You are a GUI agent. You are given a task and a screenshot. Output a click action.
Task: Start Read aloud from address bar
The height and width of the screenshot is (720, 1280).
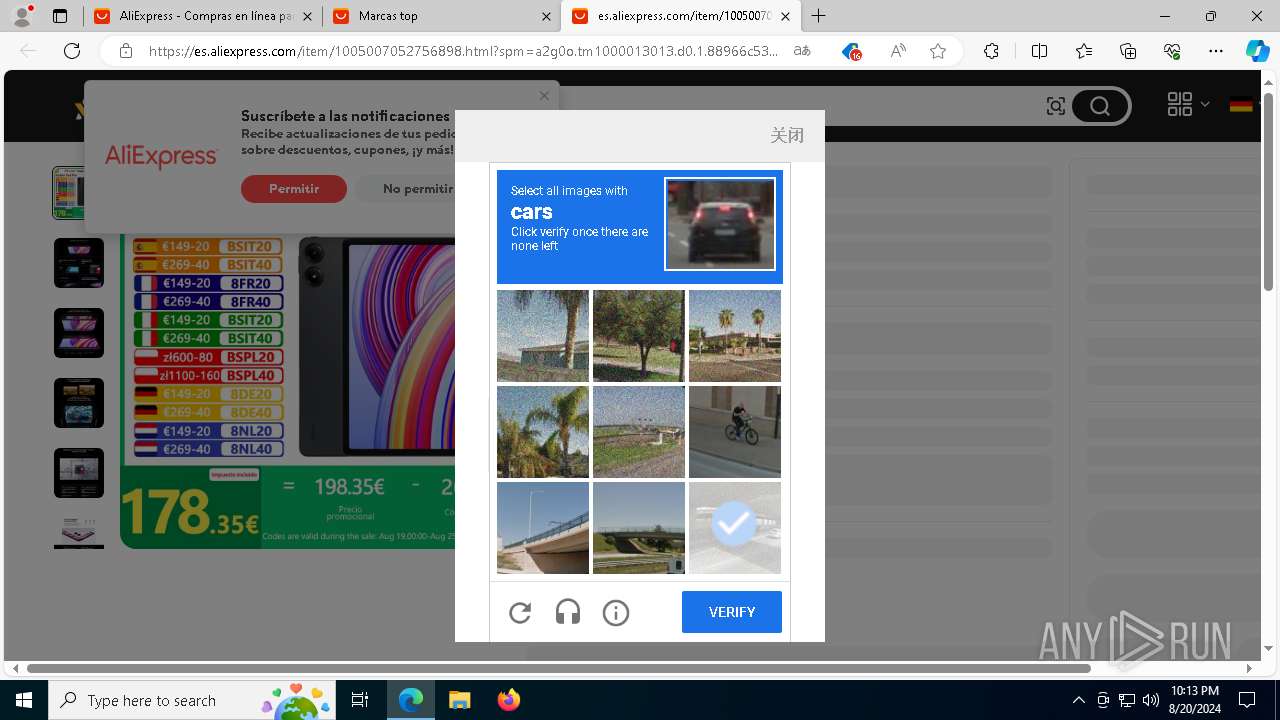click(898, 51)
